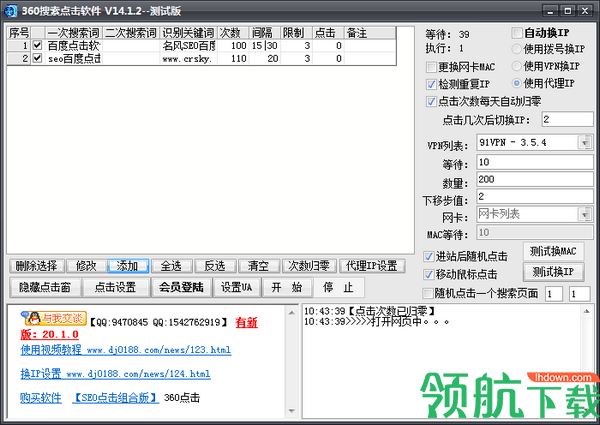Toggle checkbox for row 1 百度点击软
This screenshot has width=600, height=425.
pyautogui.click(x=37, y=46)
